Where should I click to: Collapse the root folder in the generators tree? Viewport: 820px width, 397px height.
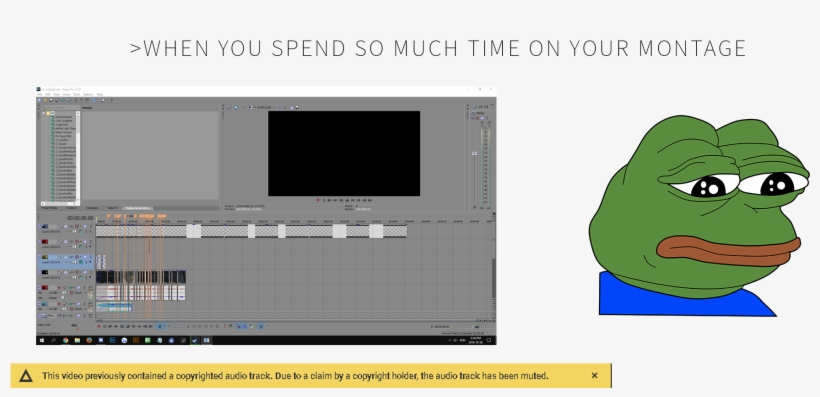tap(43, 113)
